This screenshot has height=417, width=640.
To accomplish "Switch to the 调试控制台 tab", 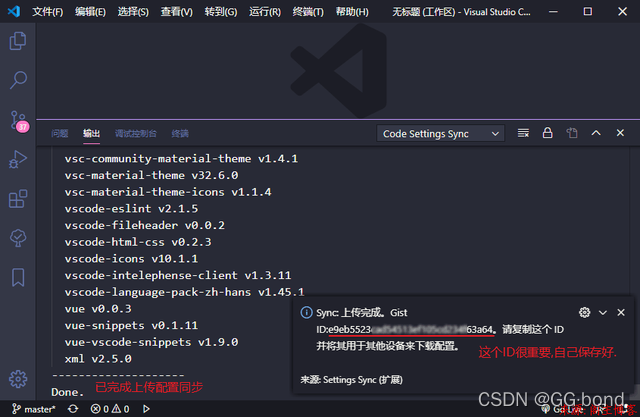I will click(136, 133).
